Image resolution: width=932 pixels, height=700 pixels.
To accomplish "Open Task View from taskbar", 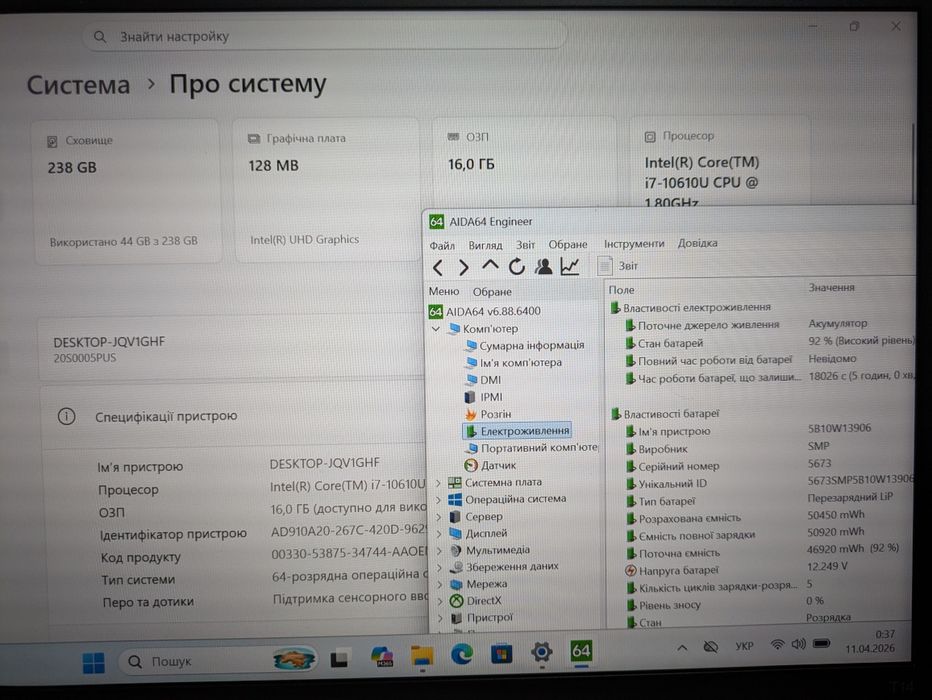I will 339,658.
